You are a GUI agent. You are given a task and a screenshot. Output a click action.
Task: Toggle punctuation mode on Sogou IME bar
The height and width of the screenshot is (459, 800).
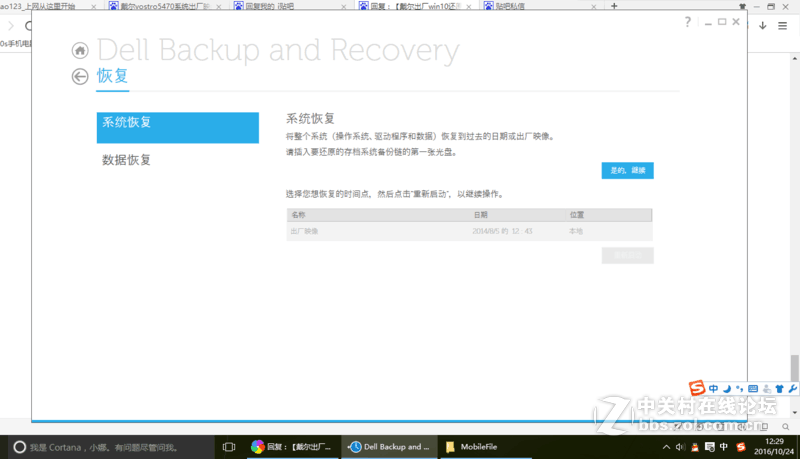(739, 389)
